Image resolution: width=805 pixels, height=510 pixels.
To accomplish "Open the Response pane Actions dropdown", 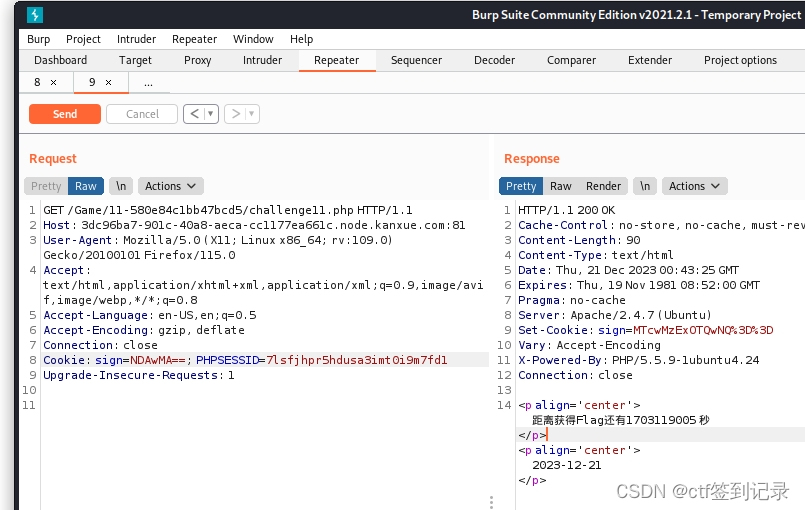I will [694, 186].
